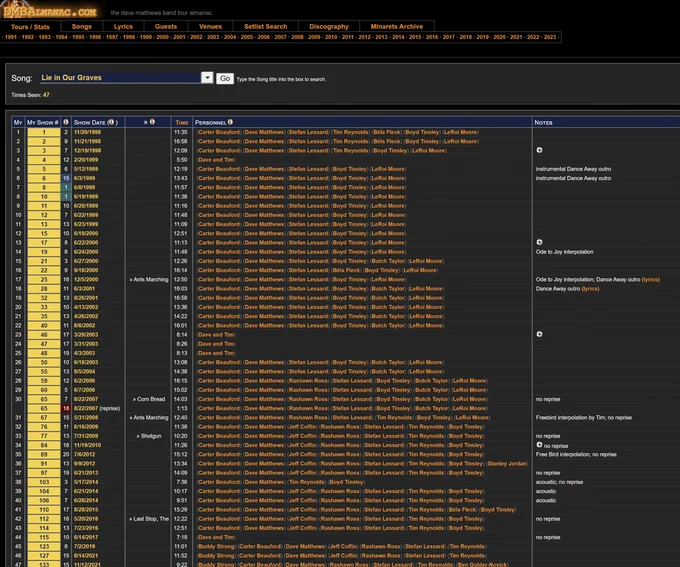This screenshot has width=680, height=567.
Task: Go to the 2007 tour year link
Action: 281,37
